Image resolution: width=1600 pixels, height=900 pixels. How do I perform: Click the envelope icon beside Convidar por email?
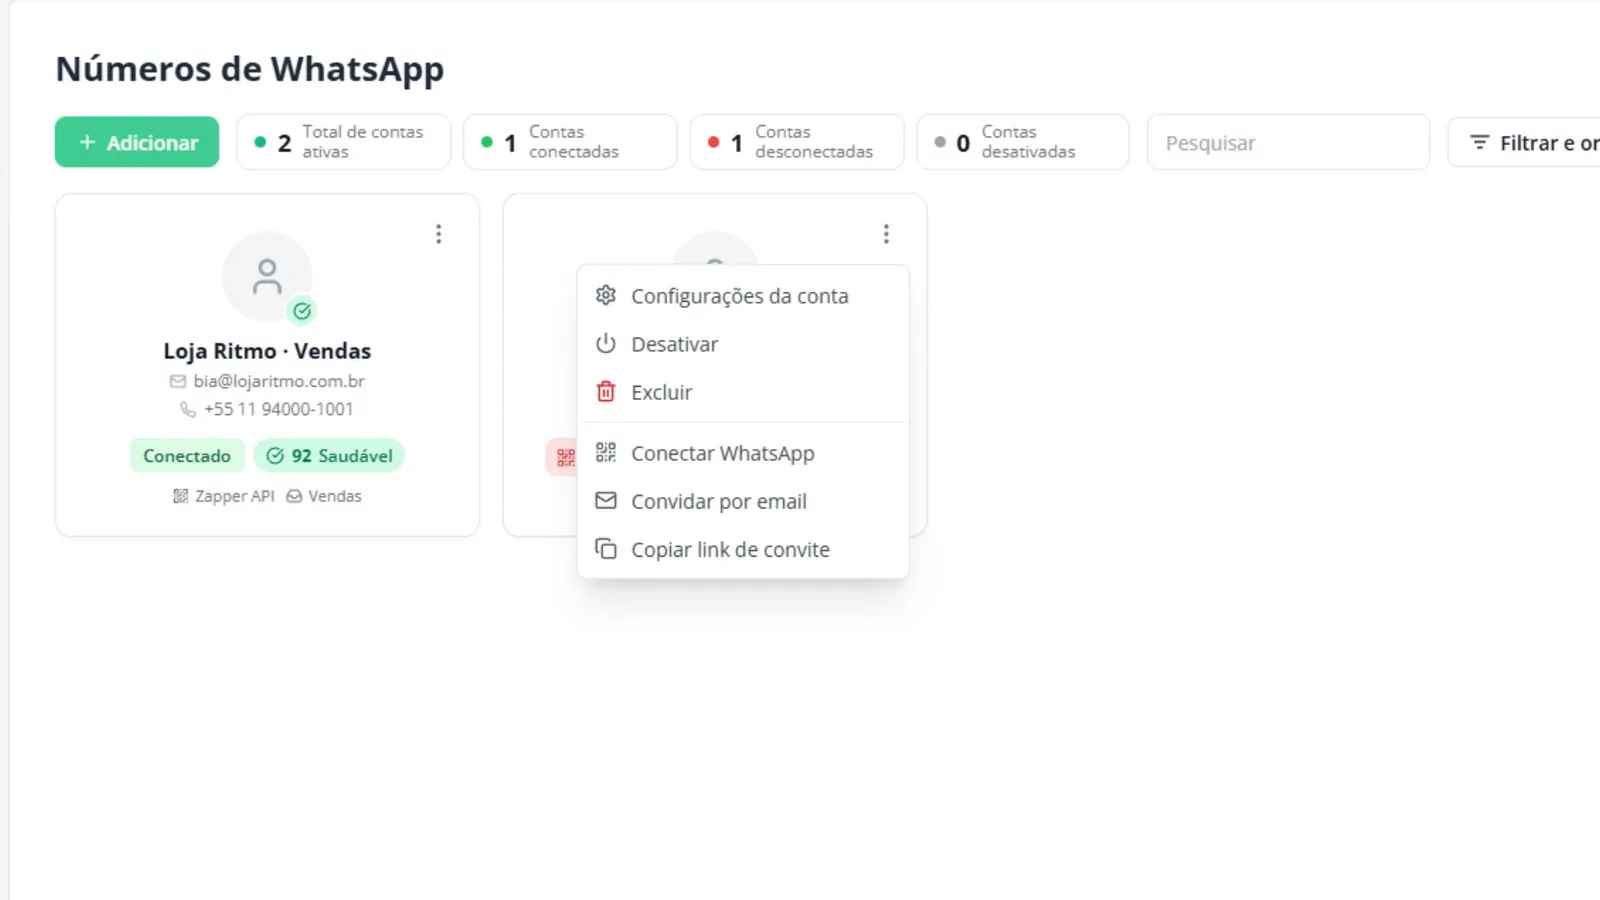pyautogui.click(x=606, y=500)
